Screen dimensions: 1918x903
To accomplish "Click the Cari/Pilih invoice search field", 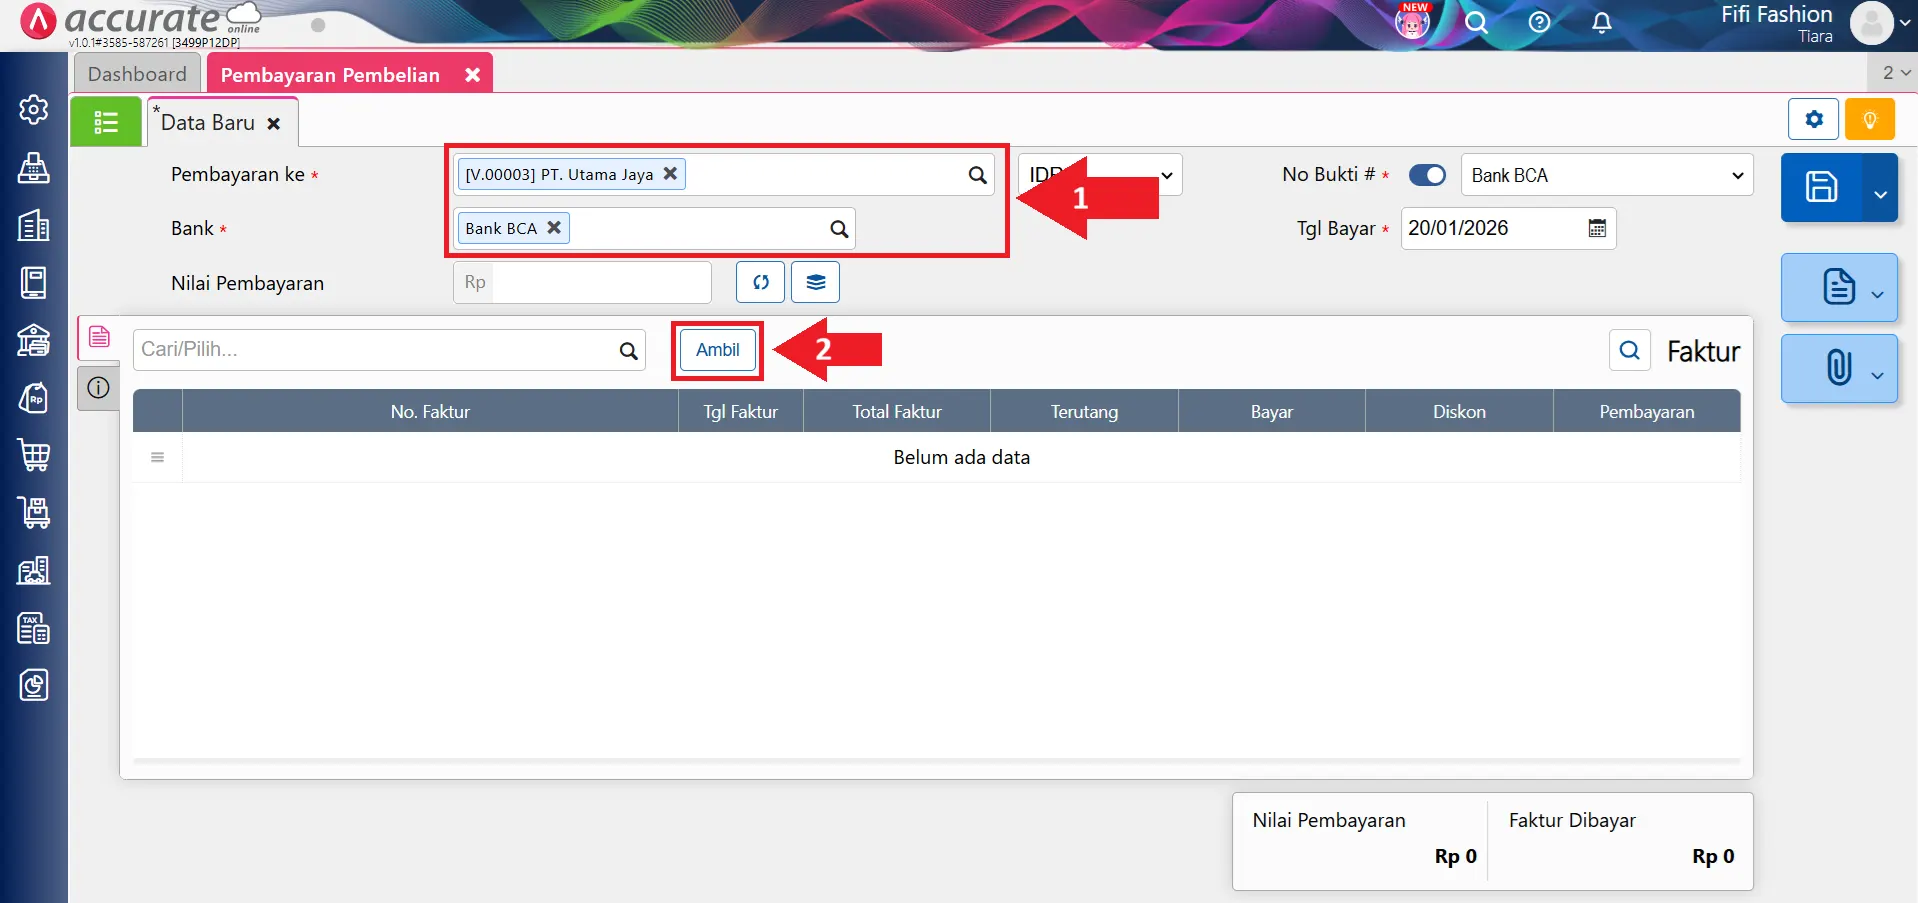I will click(375, 350).
